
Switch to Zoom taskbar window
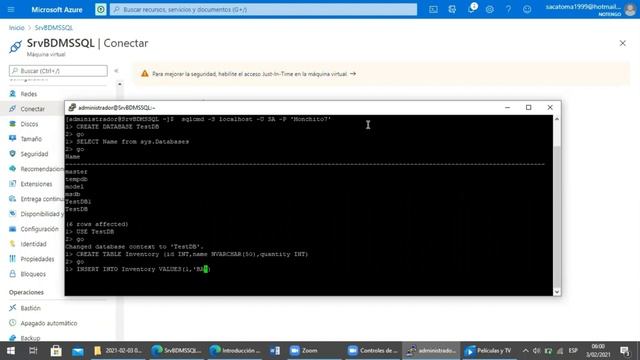(x=315, y=351)
